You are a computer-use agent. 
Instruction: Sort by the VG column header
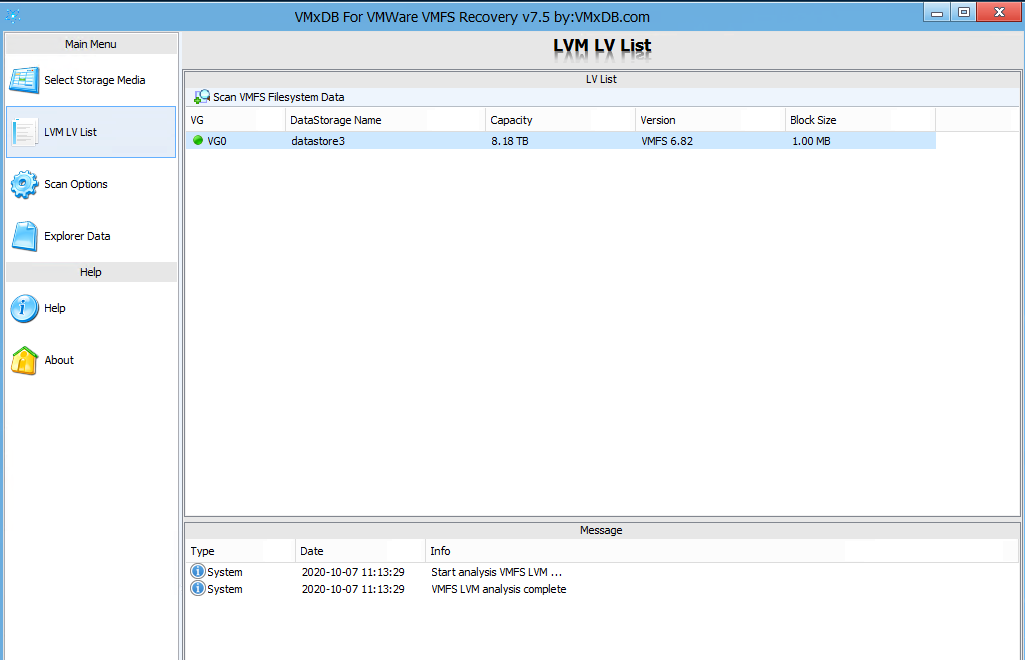[x=235, y=120]
